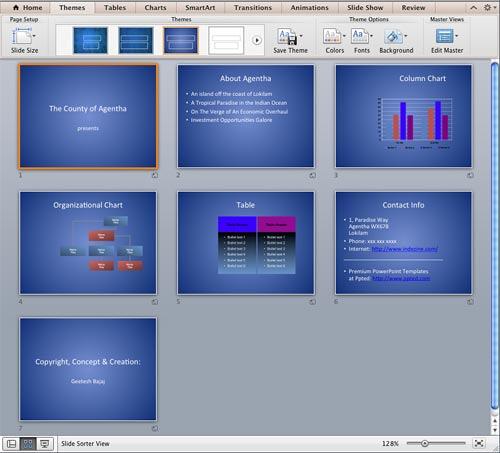Show more themes with round arrow button
The height and width of the screenshot is (453, 500).
pos(257,41)
